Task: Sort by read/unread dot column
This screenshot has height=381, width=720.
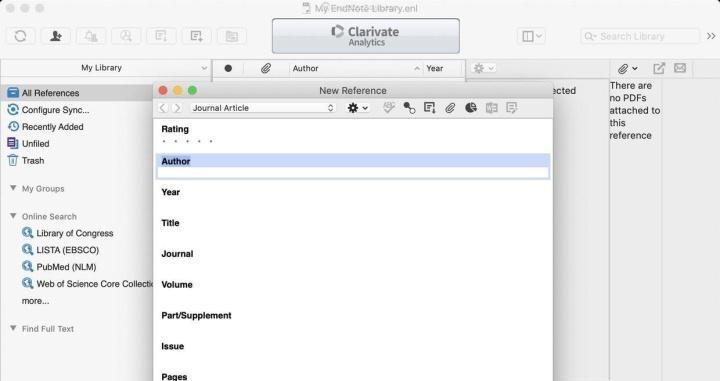Action: coord(228,68)
